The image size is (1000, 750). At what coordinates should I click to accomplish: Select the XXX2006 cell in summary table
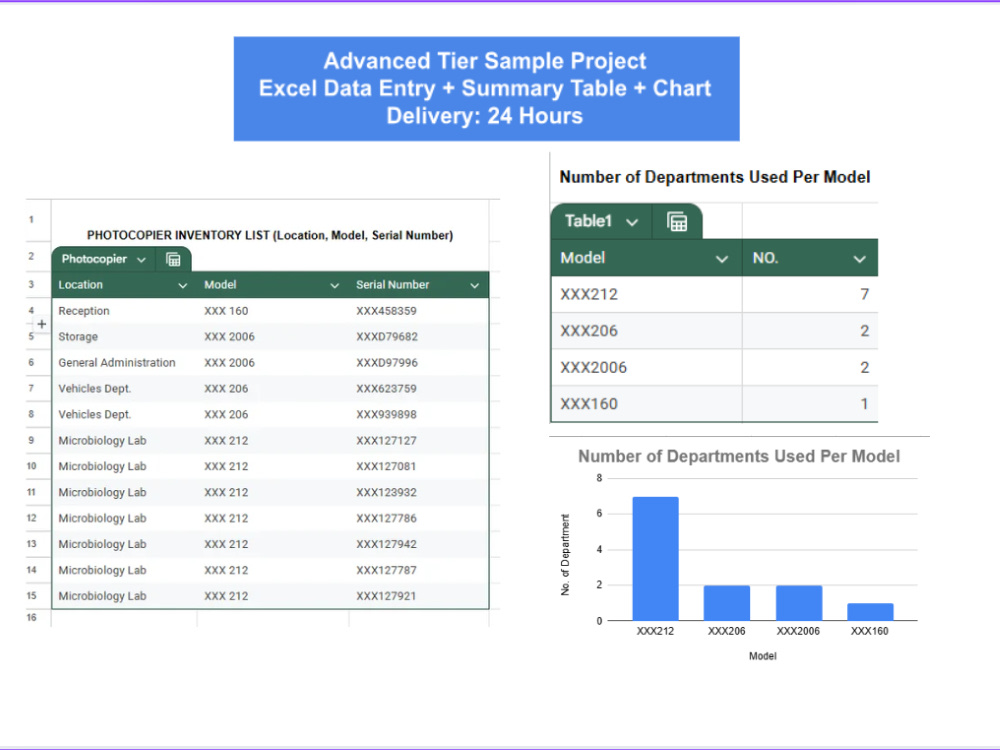click(x=646, y=367)
